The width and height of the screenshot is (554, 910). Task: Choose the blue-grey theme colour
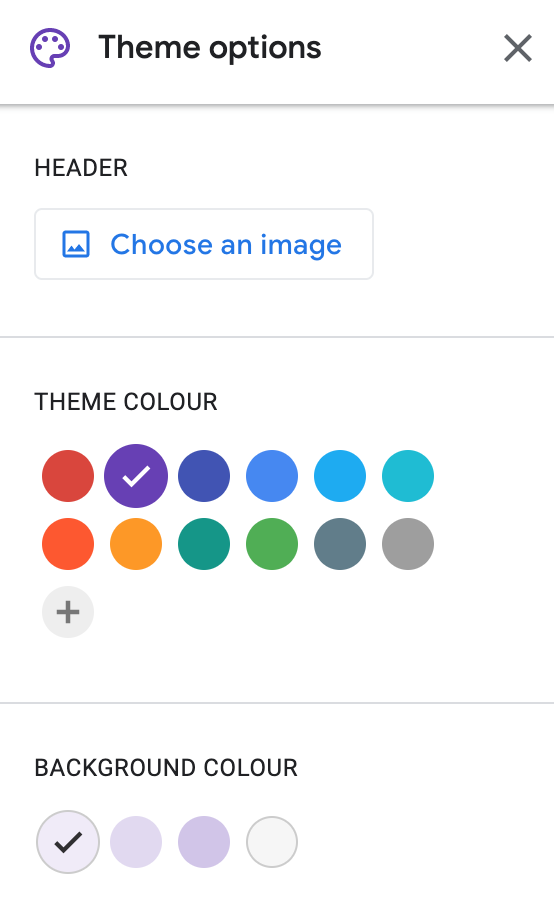[x=340, y=544]
